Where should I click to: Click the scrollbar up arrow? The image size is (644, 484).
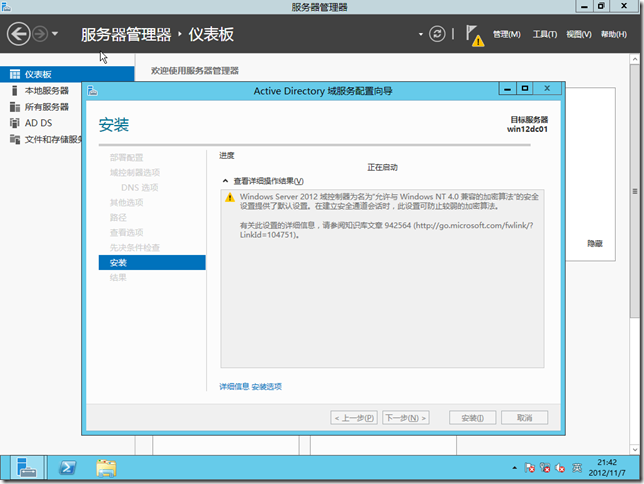point(635,59)
